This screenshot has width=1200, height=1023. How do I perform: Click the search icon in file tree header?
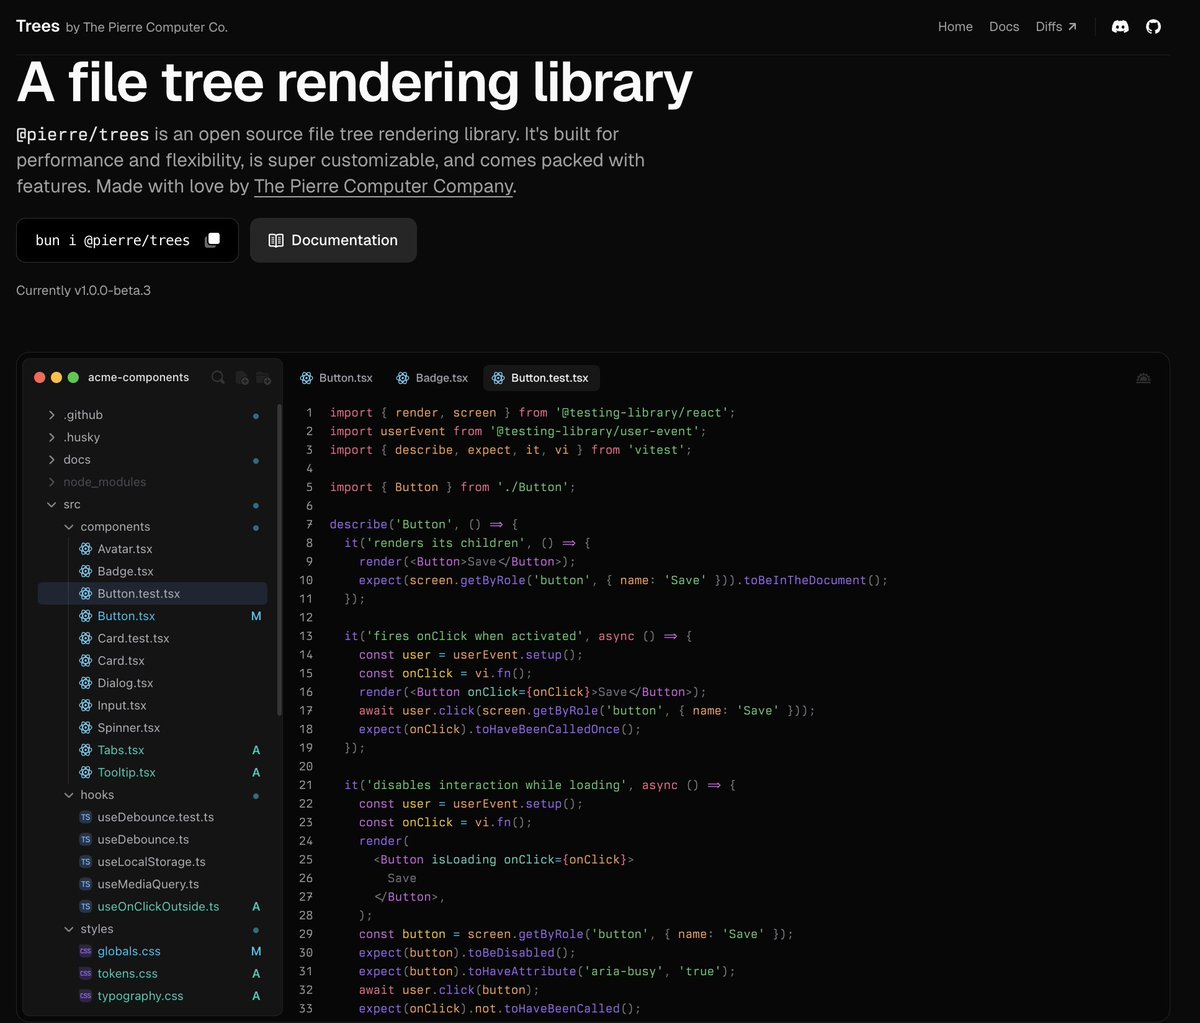click(x=218, y=377)
